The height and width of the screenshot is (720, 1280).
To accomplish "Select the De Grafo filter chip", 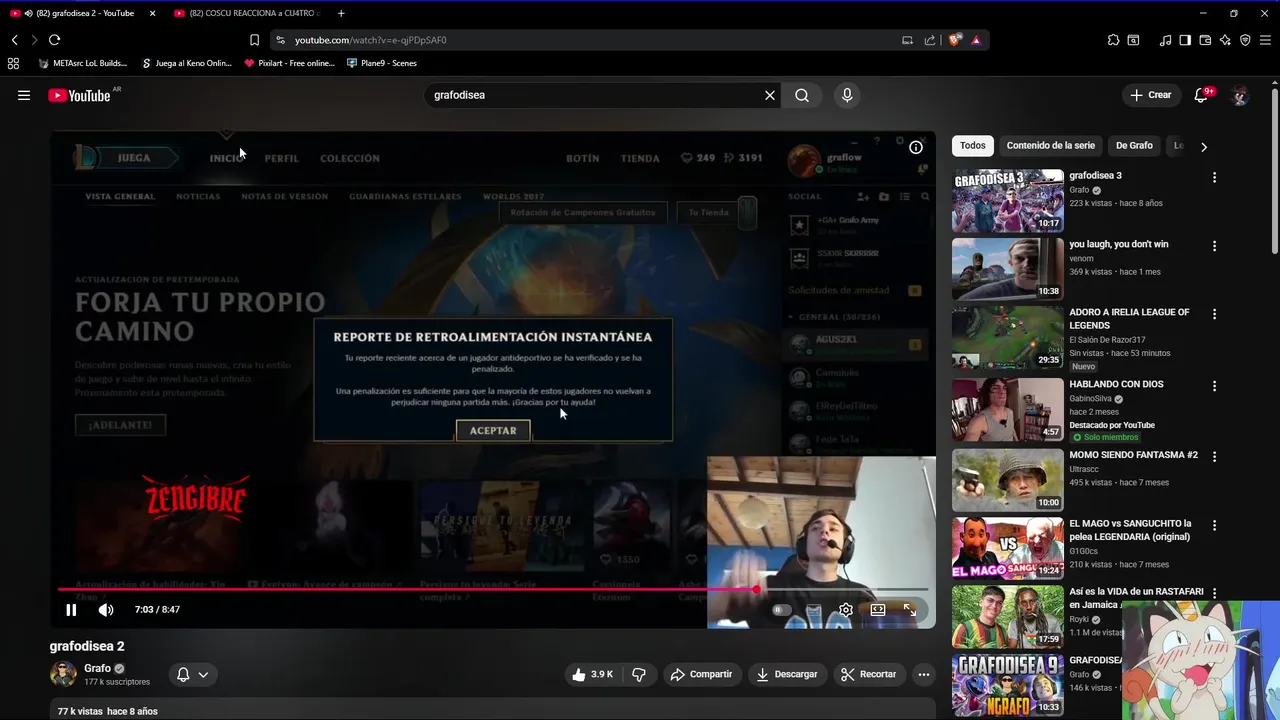I will [1134, 146].
